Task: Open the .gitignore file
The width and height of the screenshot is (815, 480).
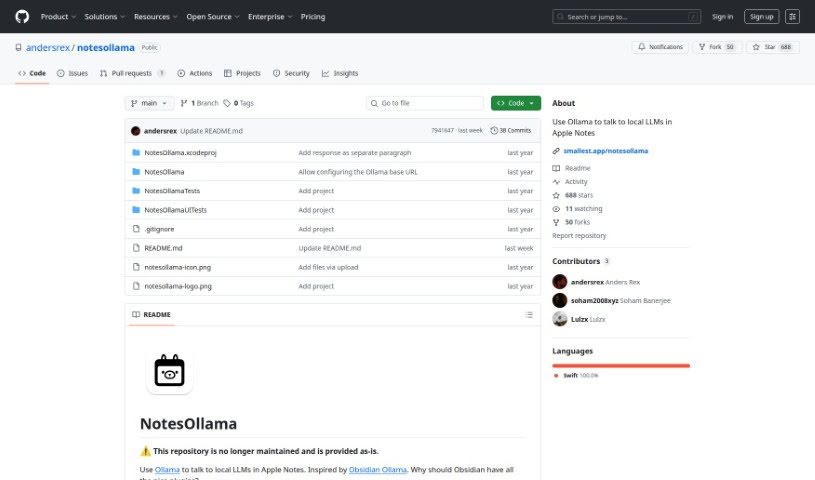Action: [159, 229]
